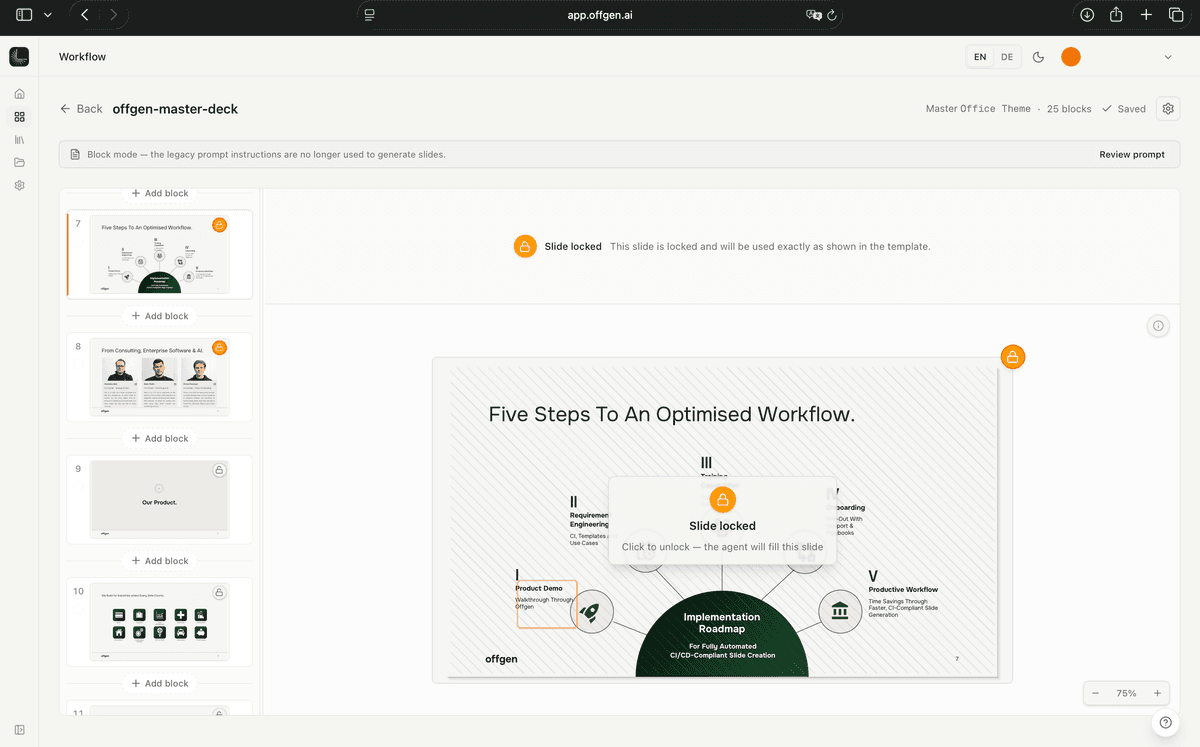Open deck settings gear next to Saved

pyautogui.click(x=1168, y=109)
